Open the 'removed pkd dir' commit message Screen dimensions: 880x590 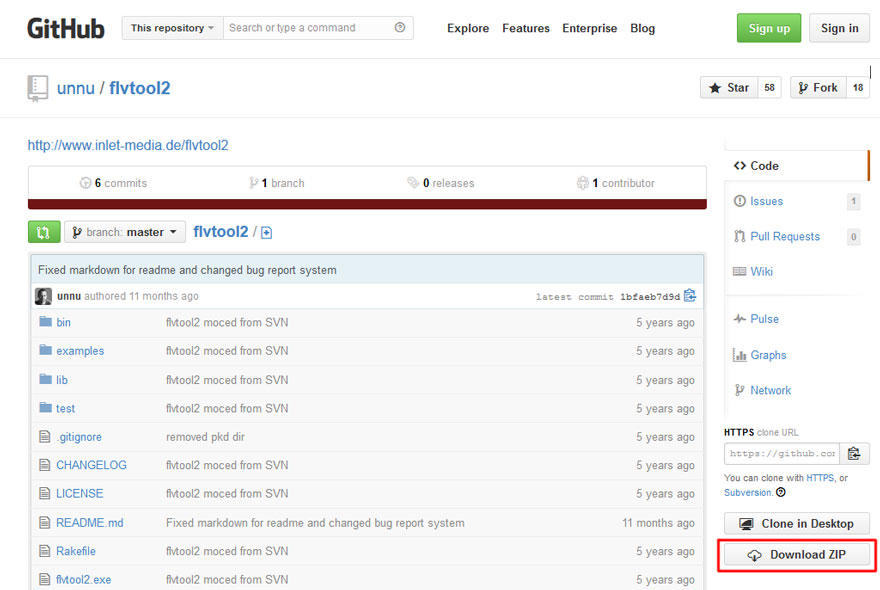pos(205,437)
